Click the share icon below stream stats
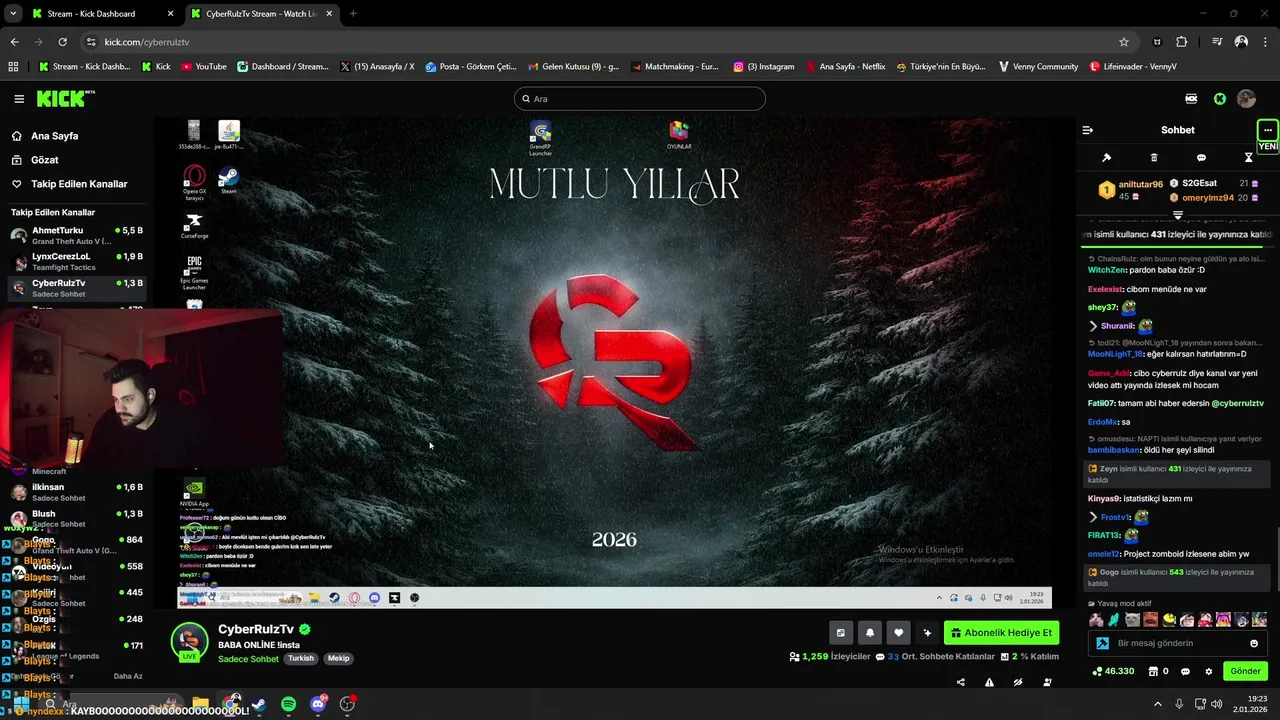Screen dimensions: 1280x720 click(x=961, y=682)
